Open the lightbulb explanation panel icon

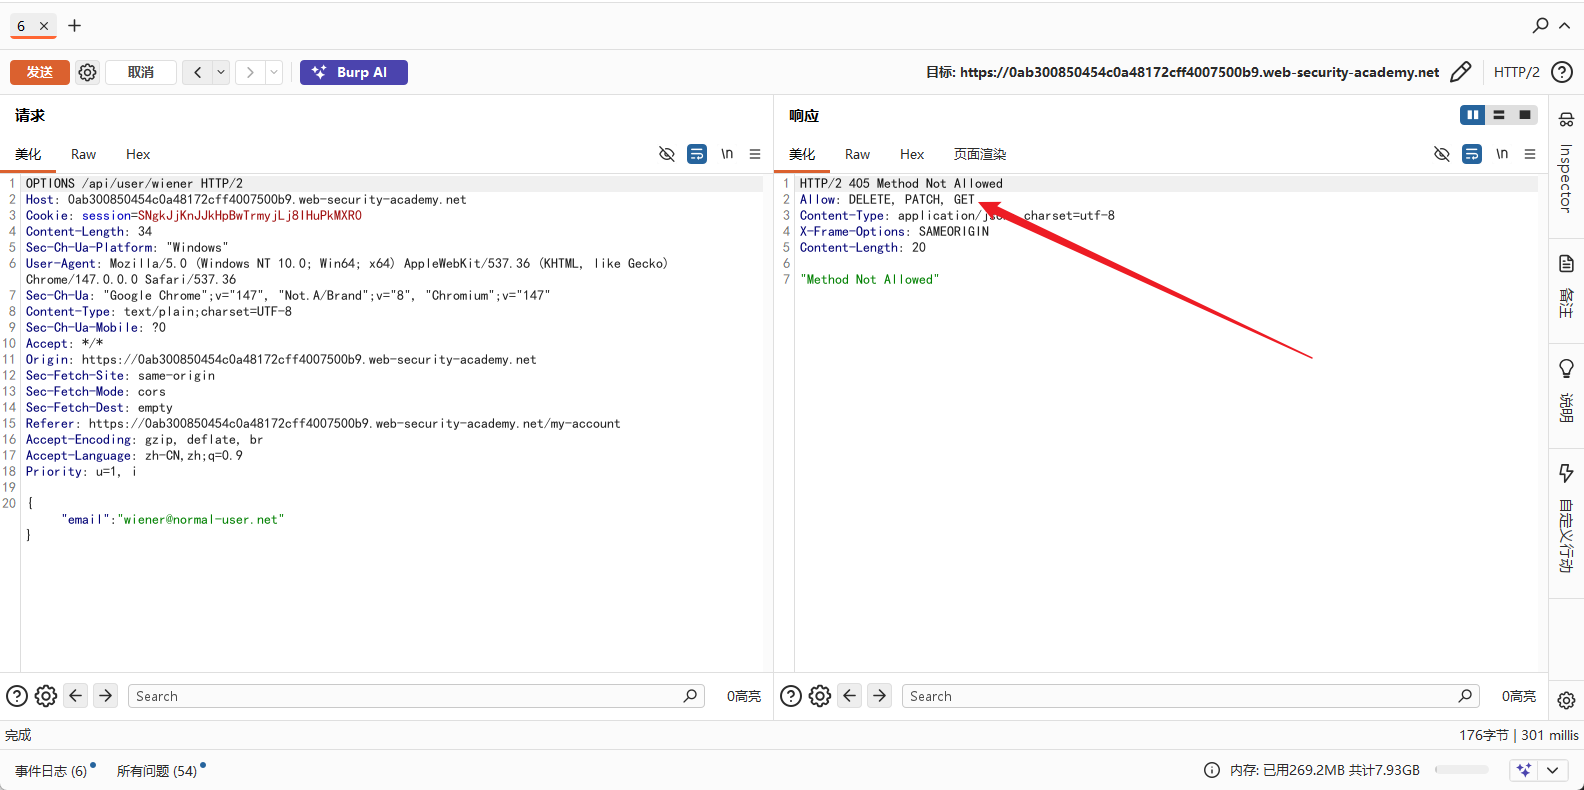[1566, 368]
